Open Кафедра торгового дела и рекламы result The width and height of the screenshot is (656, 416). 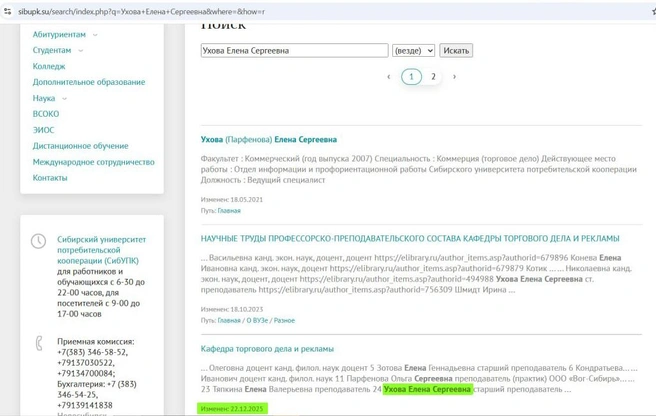pyautogui.click(x=267, y=349)
